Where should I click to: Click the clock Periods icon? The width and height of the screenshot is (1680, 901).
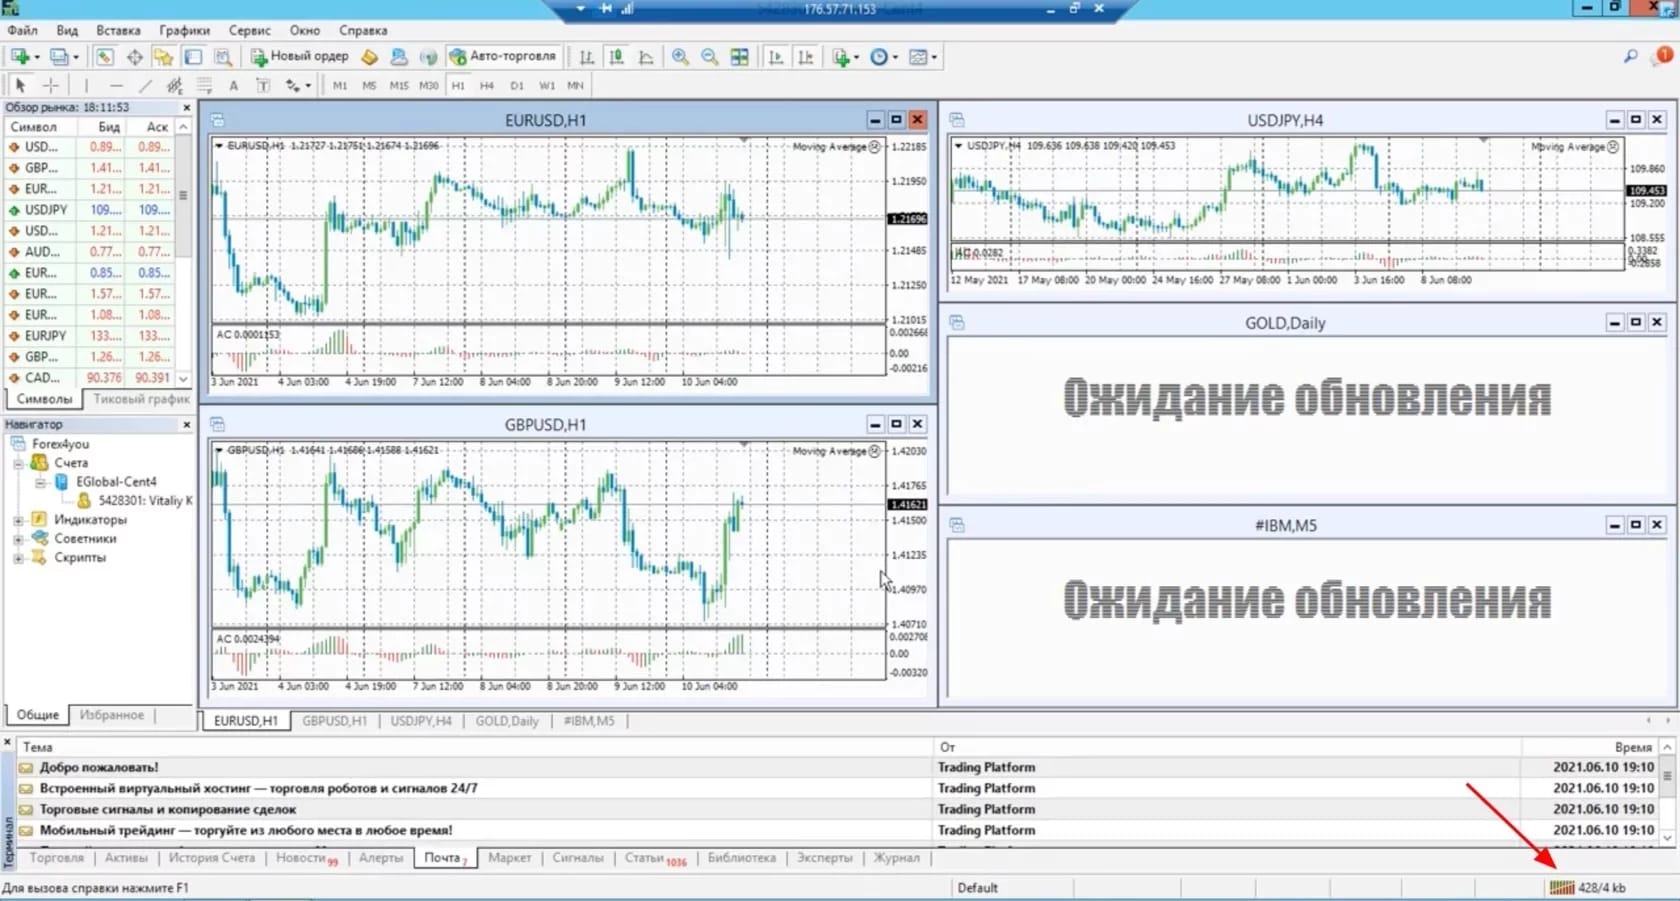(879, 57)
